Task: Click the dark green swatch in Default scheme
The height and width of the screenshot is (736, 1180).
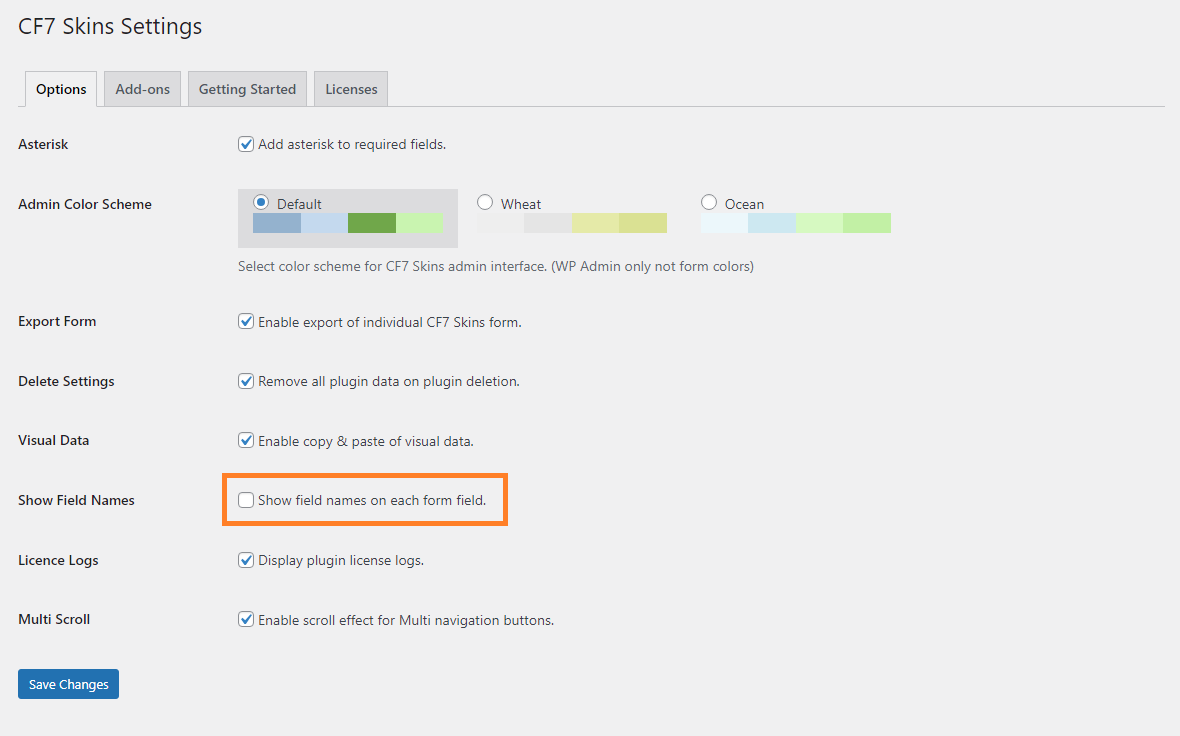Action: (x=372, y=223)
